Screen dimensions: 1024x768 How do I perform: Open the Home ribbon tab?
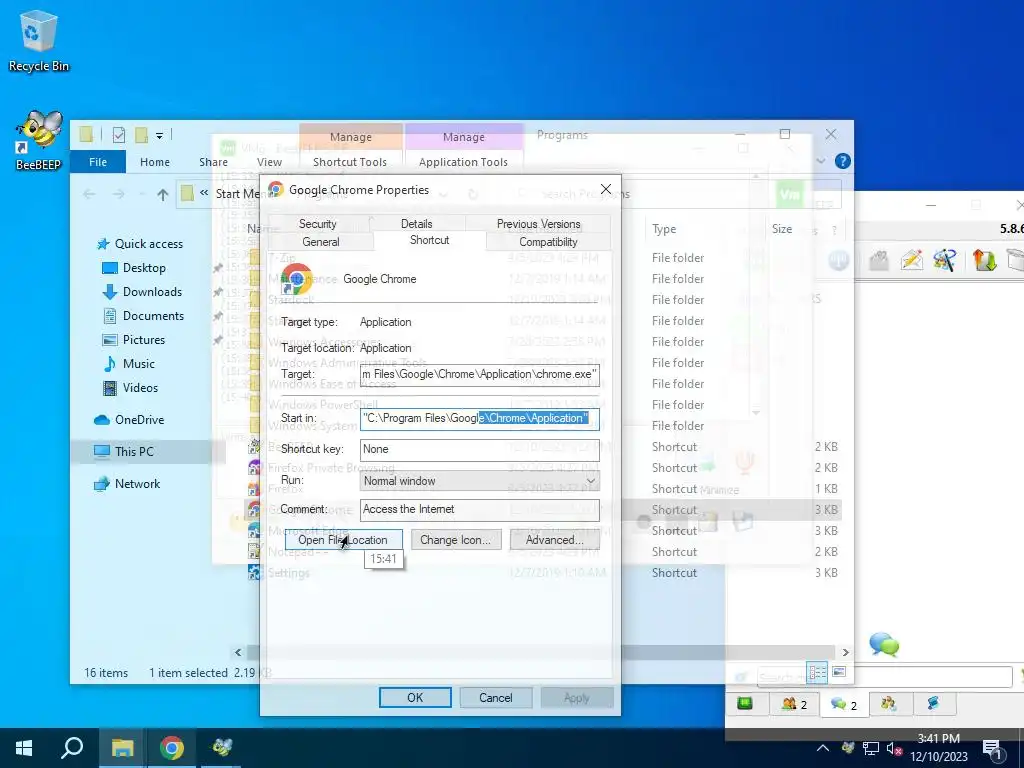click(x=155, y=162)
